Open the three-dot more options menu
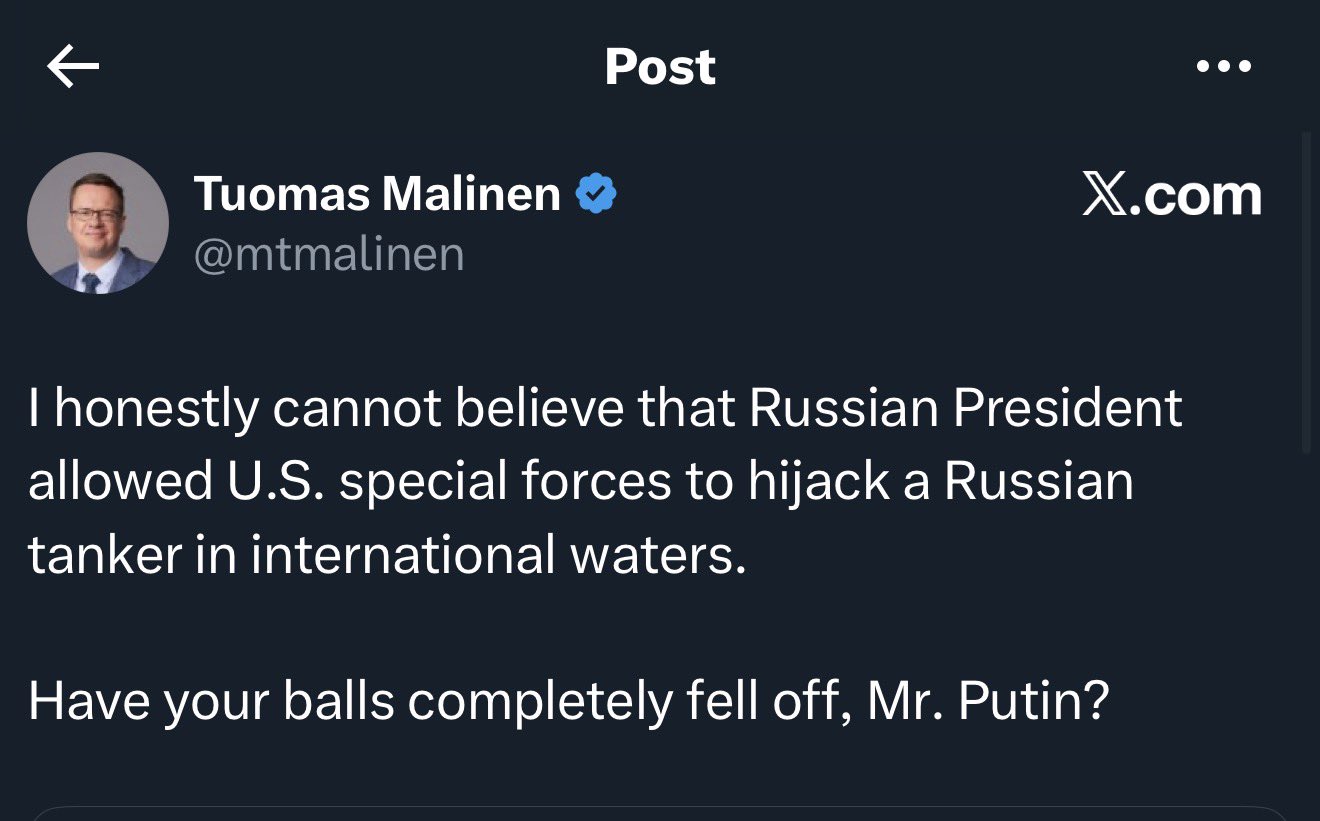The image size is (1320, 821). (1223, 67)
